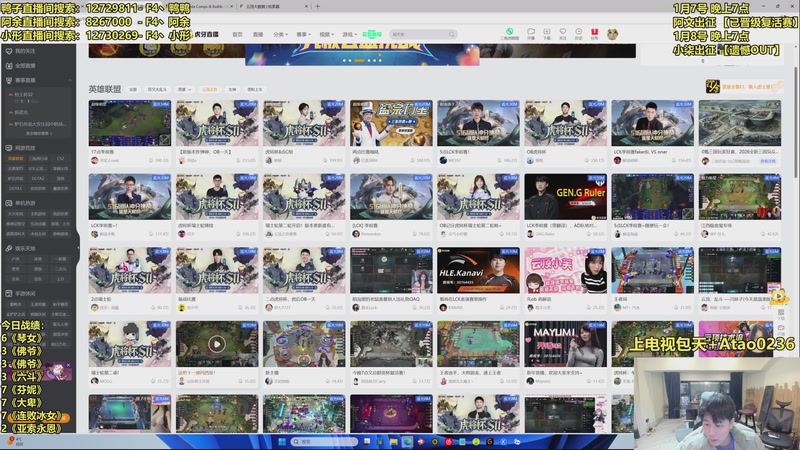
Task: Open the HLE.Kanavi stream thumbnail
Action: coord(478,270)
